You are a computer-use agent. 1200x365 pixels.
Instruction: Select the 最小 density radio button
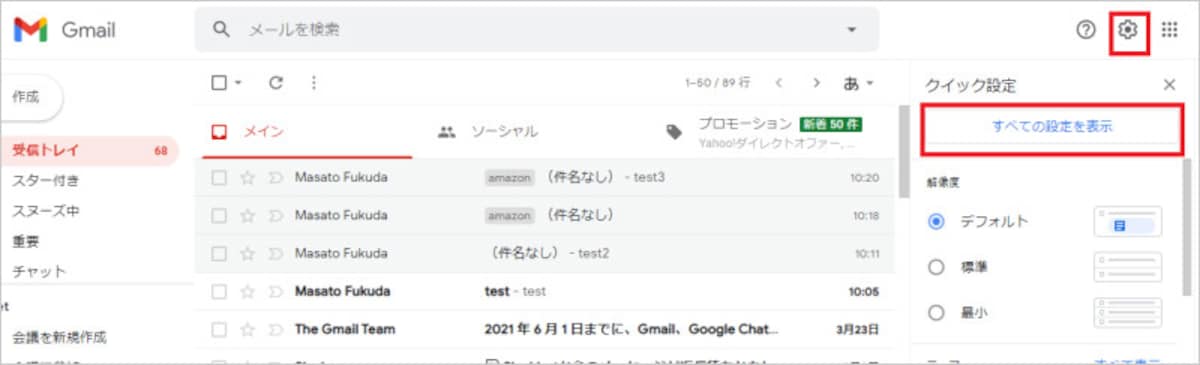(x=936, y=313)
